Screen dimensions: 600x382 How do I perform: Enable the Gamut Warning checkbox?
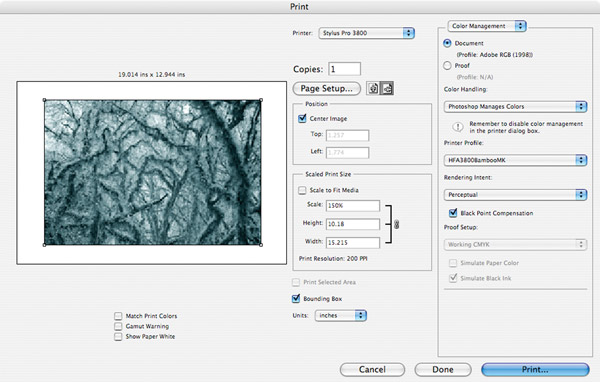(118, 326)
